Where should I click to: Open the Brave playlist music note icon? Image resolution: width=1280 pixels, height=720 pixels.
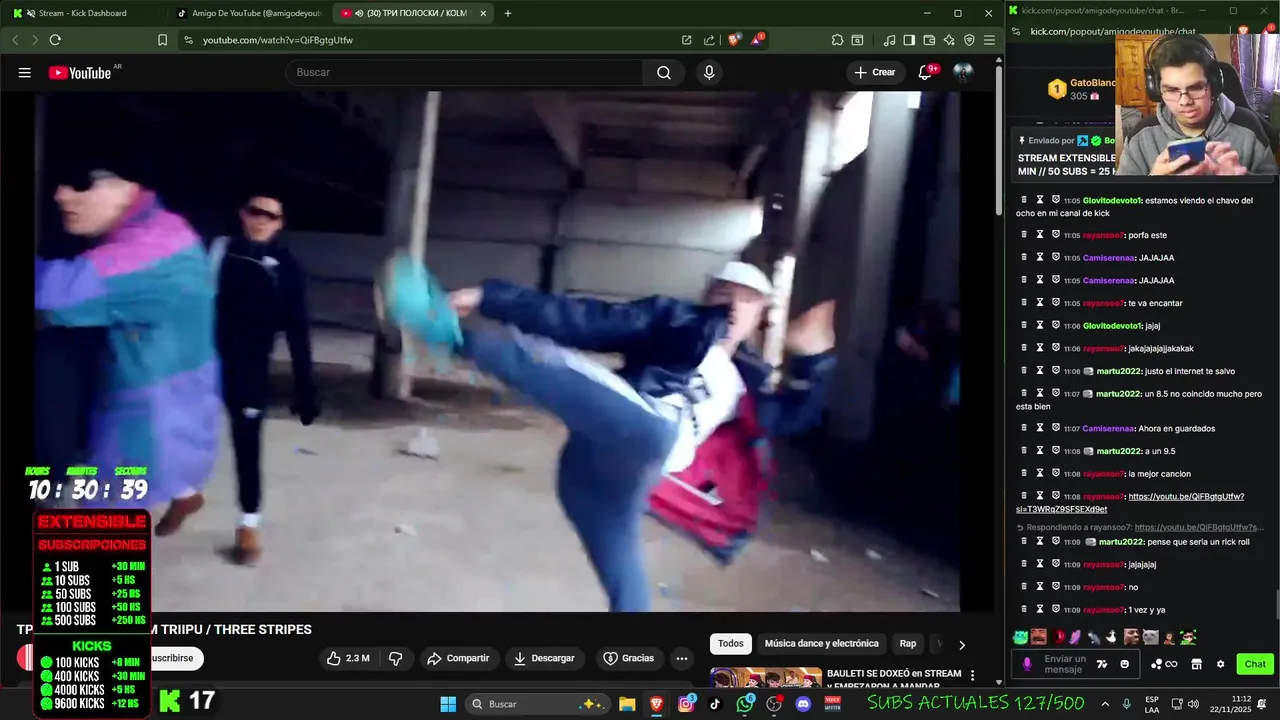(x=889, y=40)
